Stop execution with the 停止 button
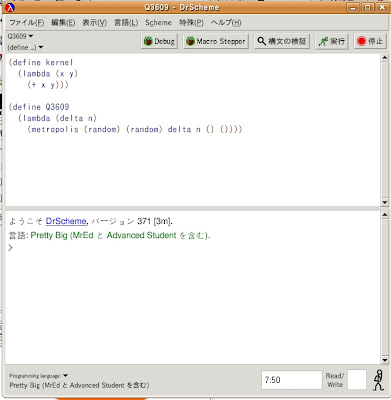391x400 pixels. click(370, 41)
